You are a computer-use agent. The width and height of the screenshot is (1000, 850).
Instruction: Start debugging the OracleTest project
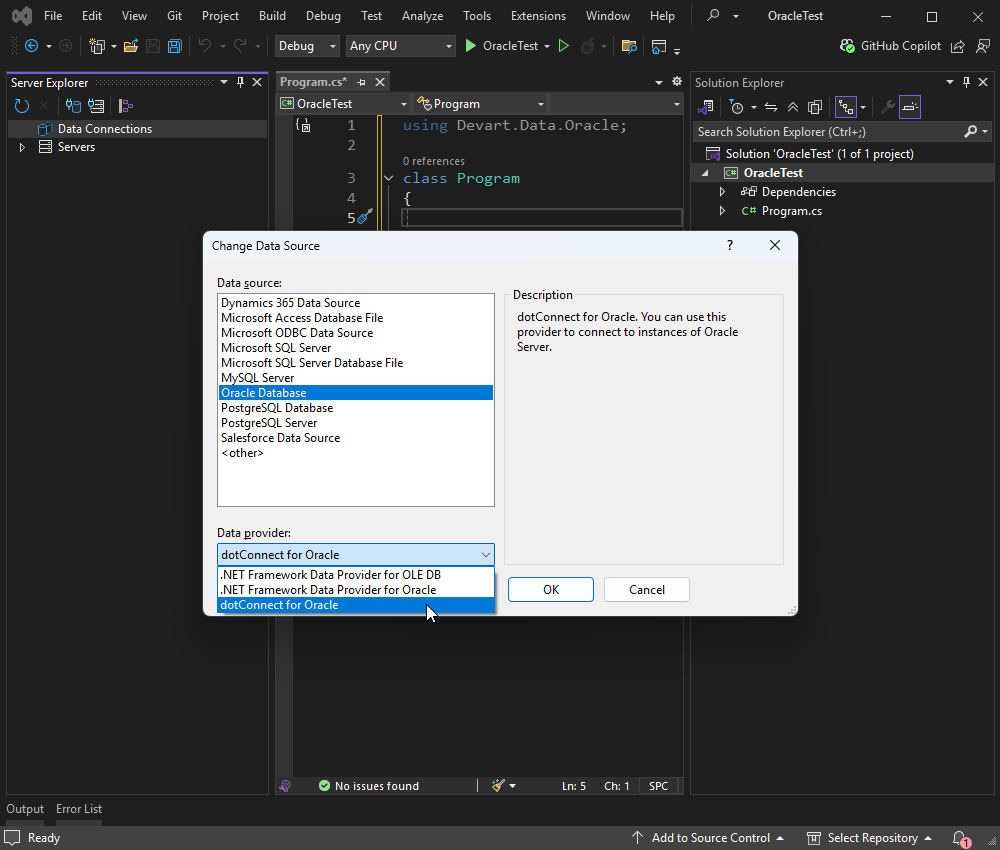(469, 45)
